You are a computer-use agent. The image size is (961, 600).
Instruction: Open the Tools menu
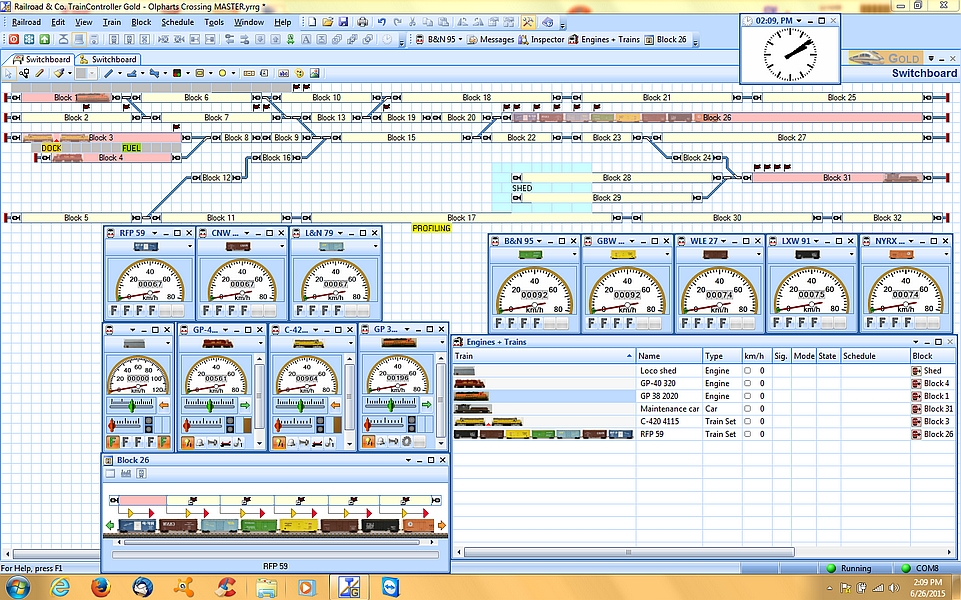(x=214, y=22)
